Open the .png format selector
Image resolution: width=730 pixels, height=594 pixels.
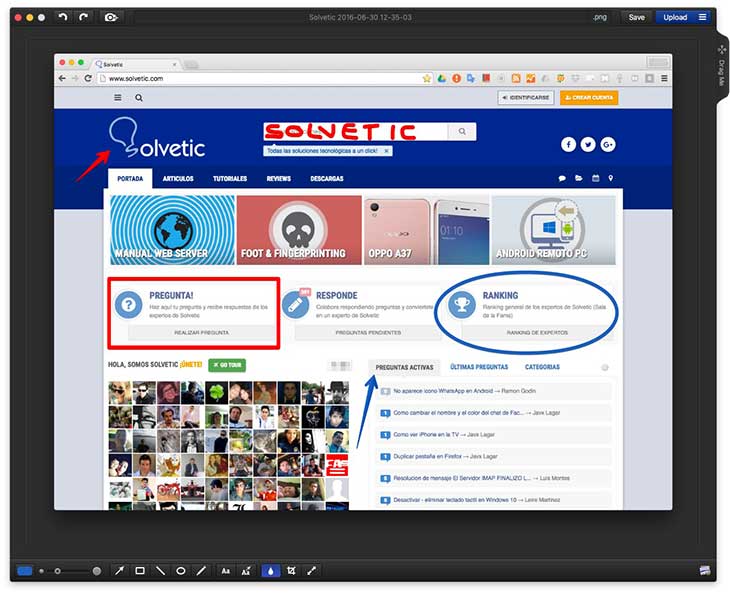point(600,17)
